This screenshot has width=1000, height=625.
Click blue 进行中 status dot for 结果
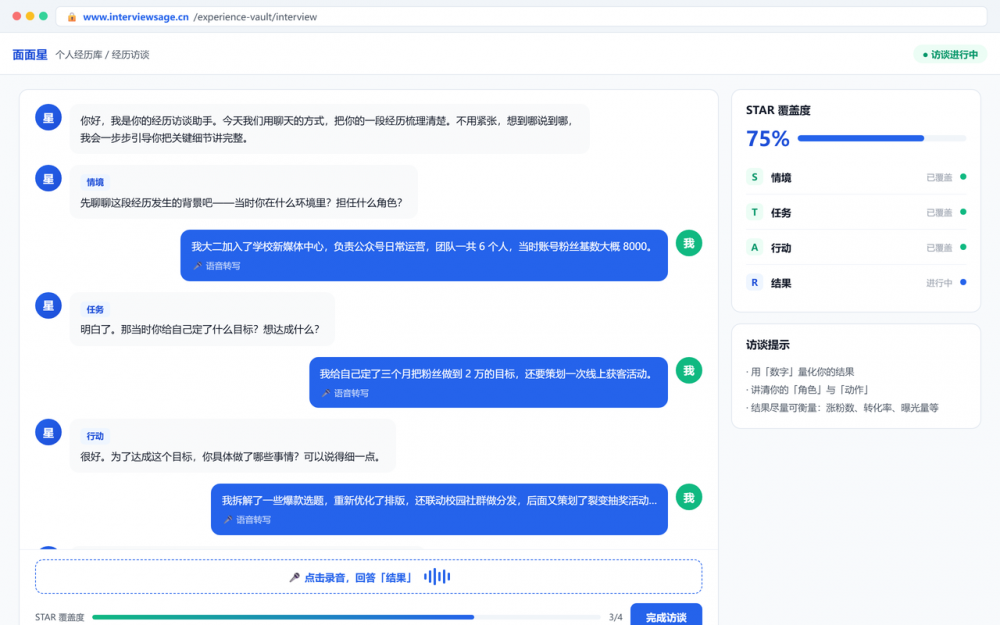pyautogui.click(x=963, y=282)
